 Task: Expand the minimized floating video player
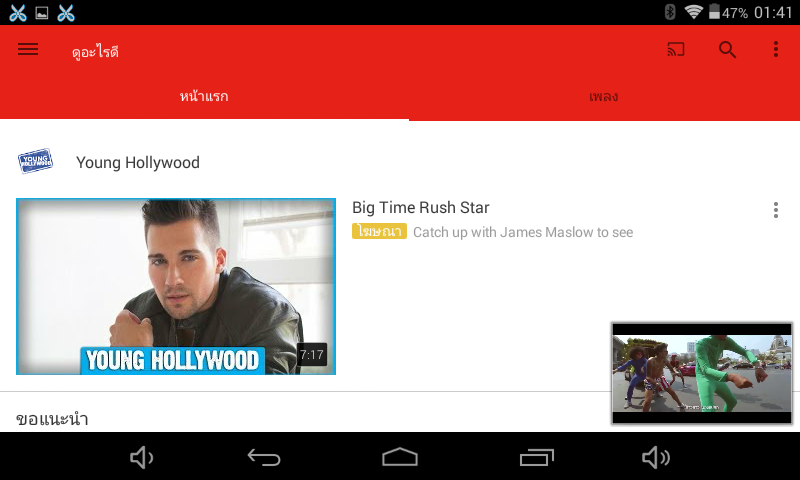click(x=702, y=373)
